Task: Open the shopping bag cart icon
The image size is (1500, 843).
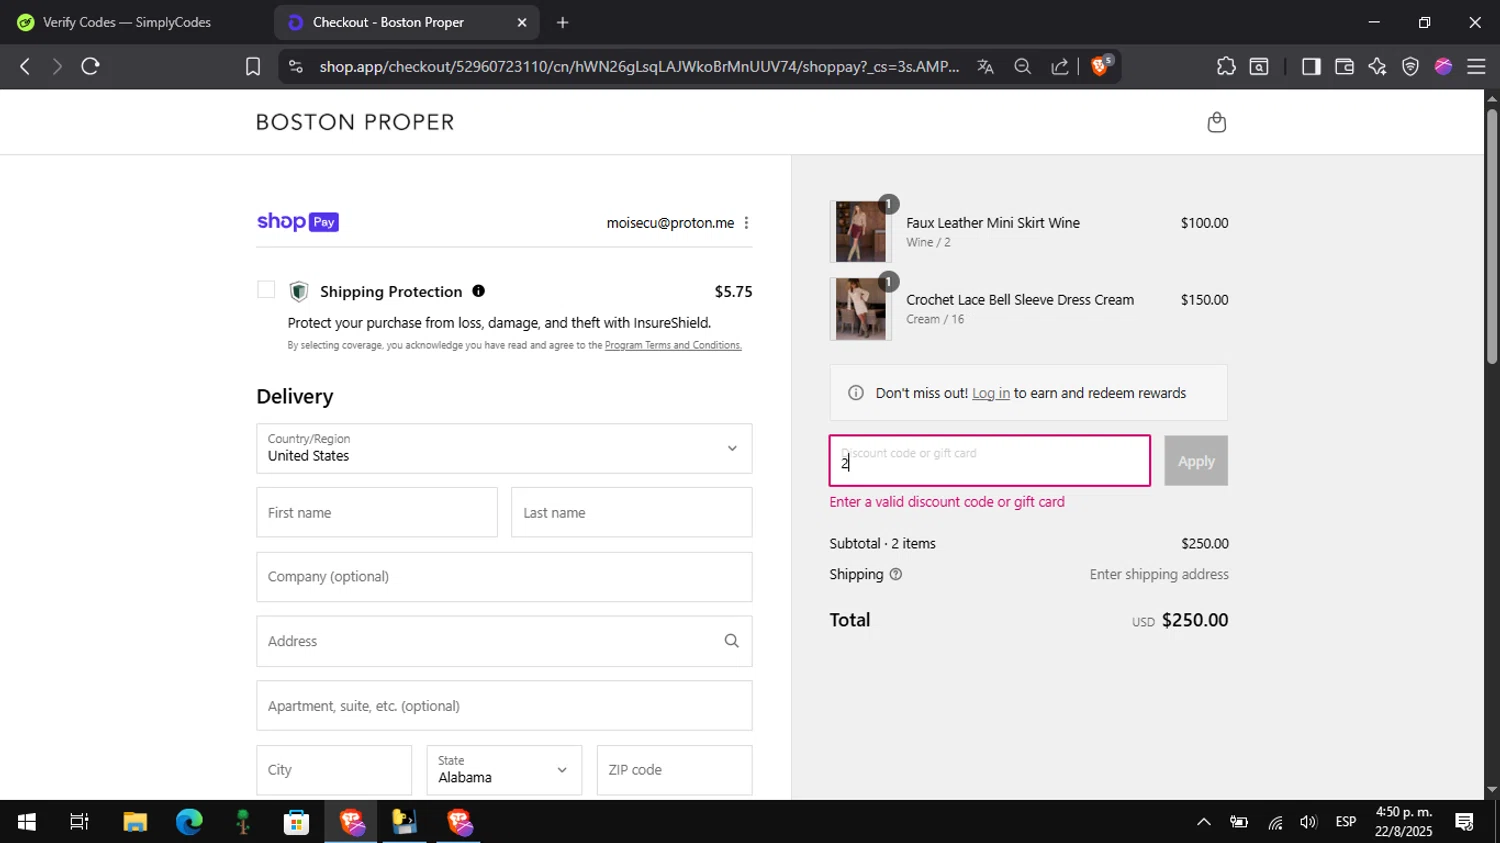Action: 1216,122
